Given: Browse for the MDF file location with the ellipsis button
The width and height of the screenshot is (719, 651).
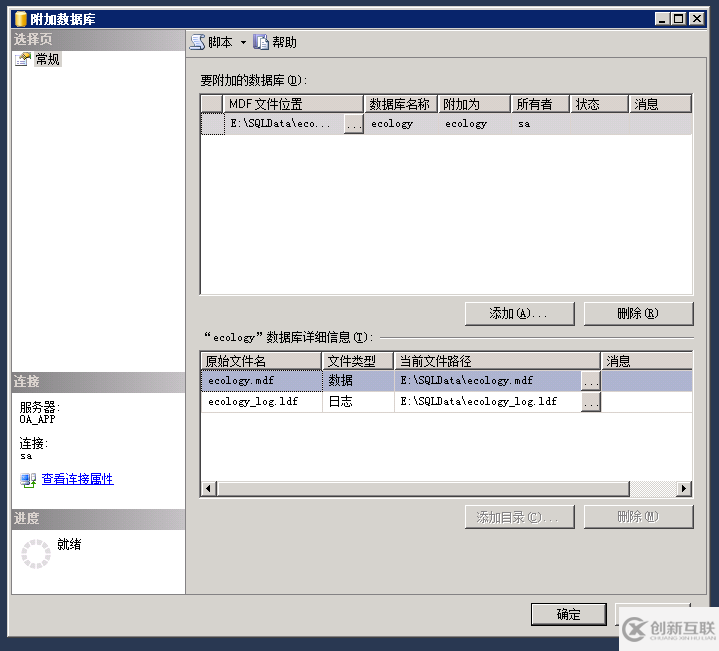Looking at the screenshot, I should [x=354, y=124].
